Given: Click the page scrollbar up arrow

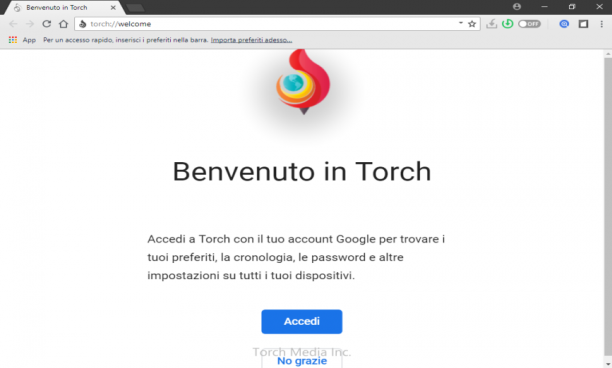Looking at the screenshot, I should (x=608, y=53).
